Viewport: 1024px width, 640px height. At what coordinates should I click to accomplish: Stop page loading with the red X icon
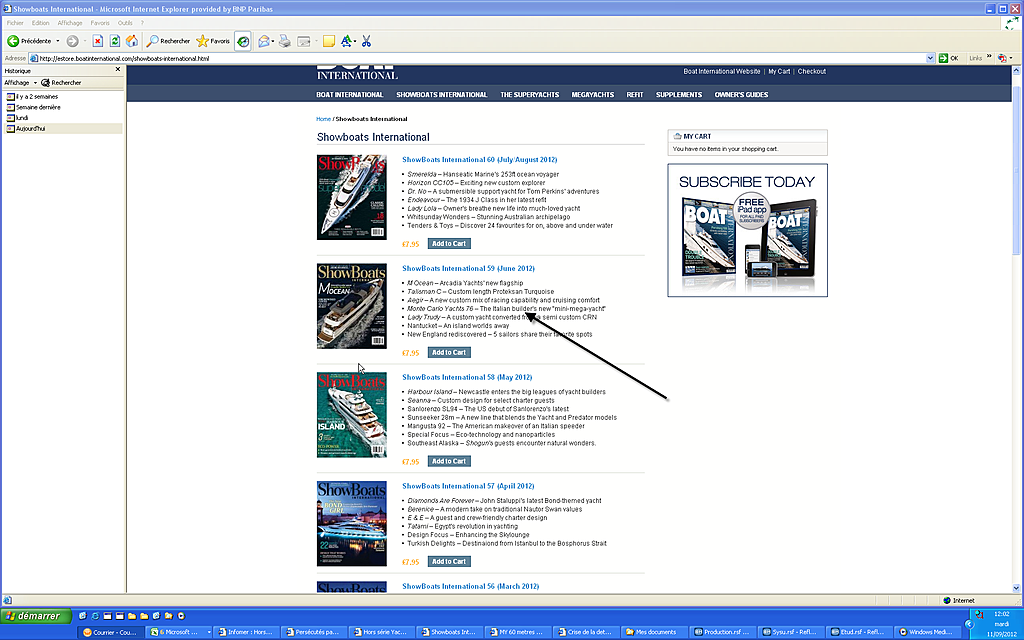click(97, 41)
